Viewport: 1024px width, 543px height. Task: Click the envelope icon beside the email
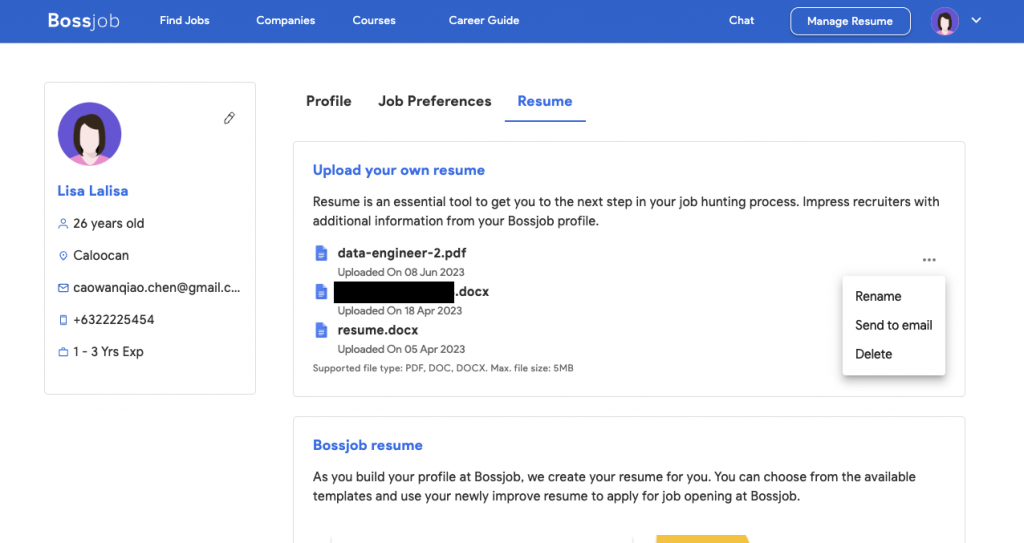pyautogui.click(x=63, y=288)
